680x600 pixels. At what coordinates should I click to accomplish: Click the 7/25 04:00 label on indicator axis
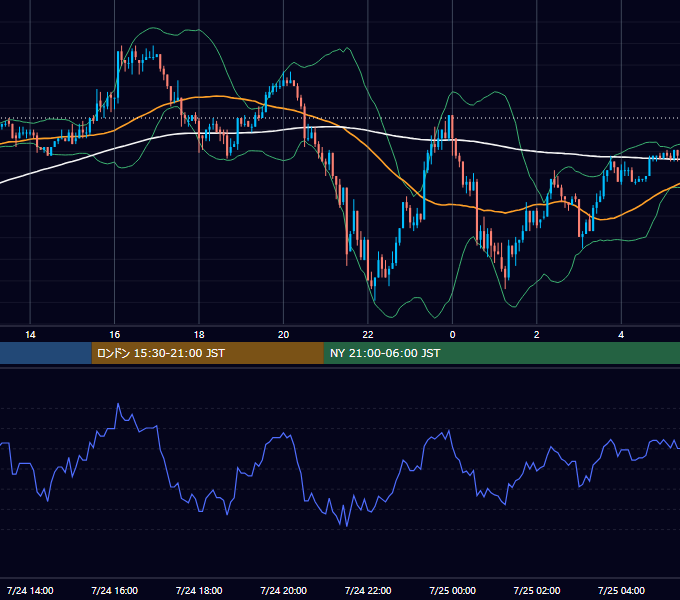(621, 590)
